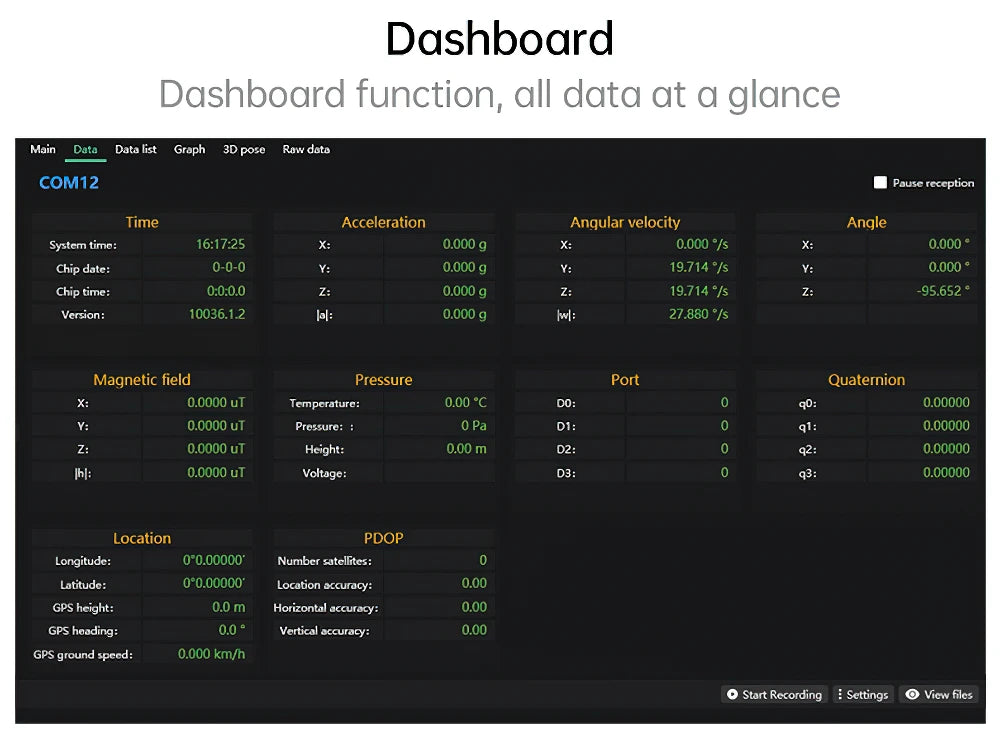Screen dimensions: 1000x735
Task: Click the Chip time value 0:0:0.0
Action: [x=226, y=291]
